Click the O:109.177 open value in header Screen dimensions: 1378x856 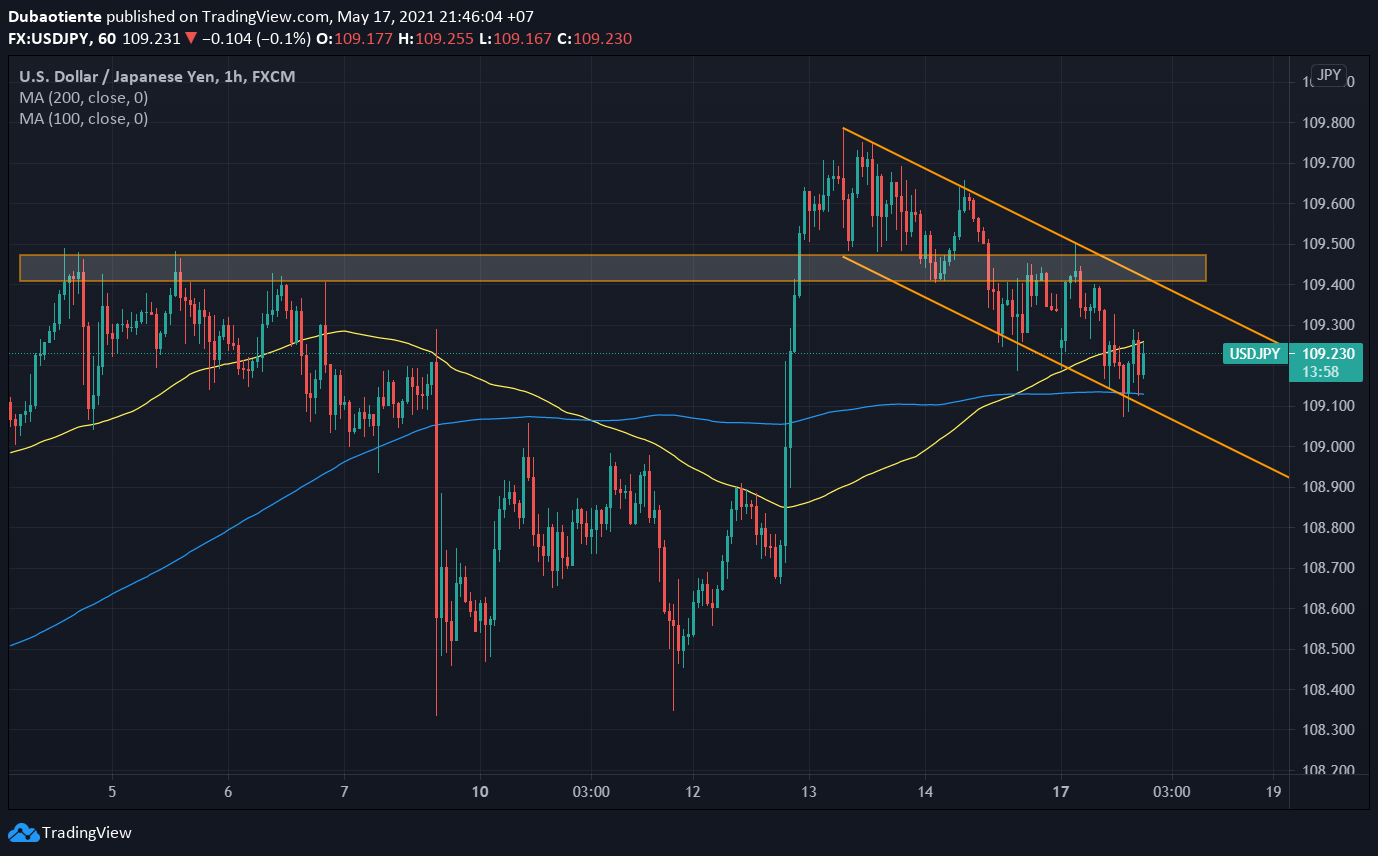point(354,39)
